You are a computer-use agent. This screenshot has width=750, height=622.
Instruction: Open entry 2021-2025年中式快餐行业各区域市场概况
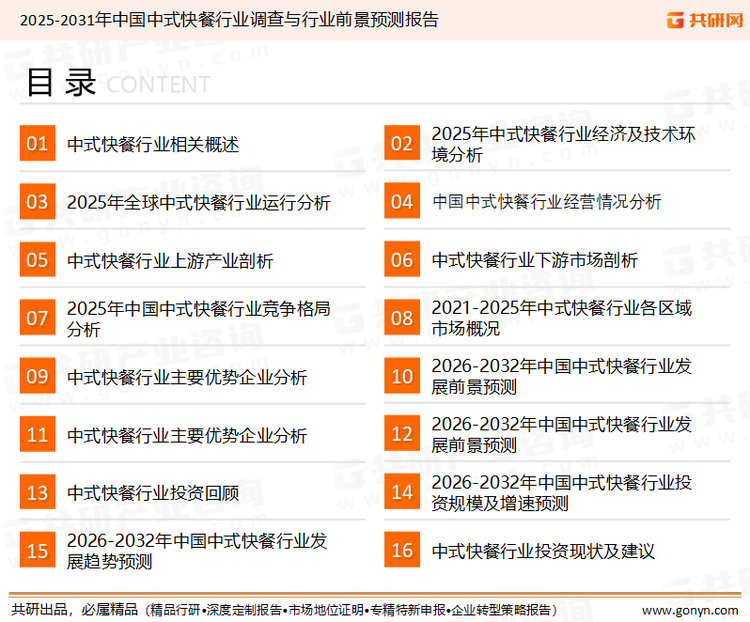562,318
